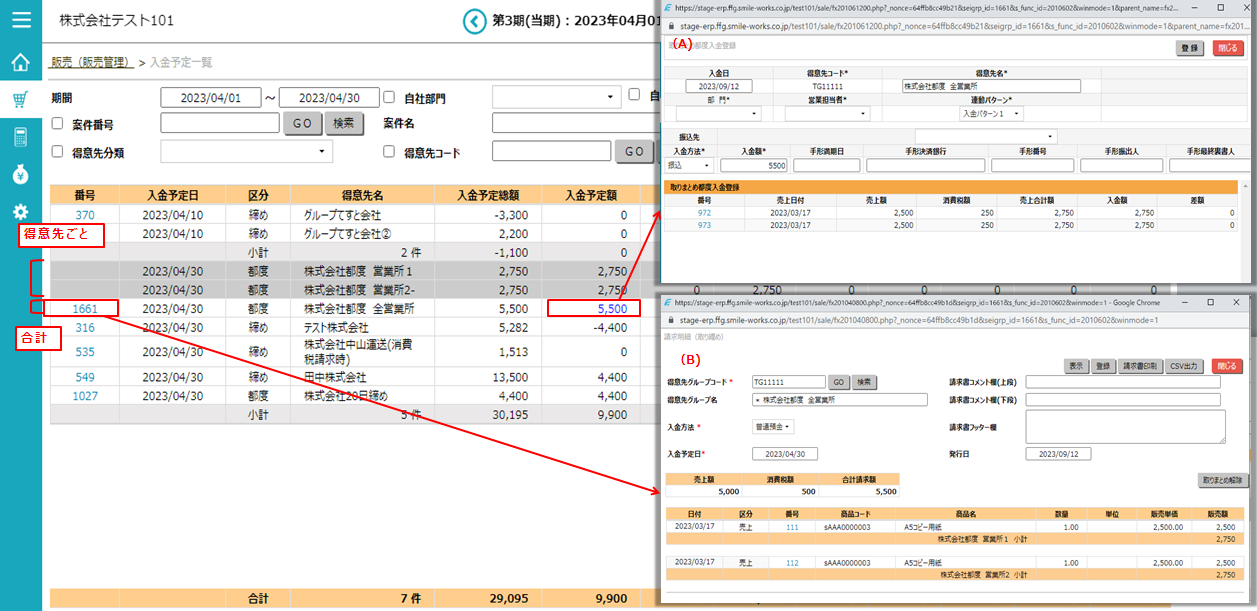Viewport: 1257px width, 611px height.
Task: Open record number 1661 link
Action: [85, 309]
